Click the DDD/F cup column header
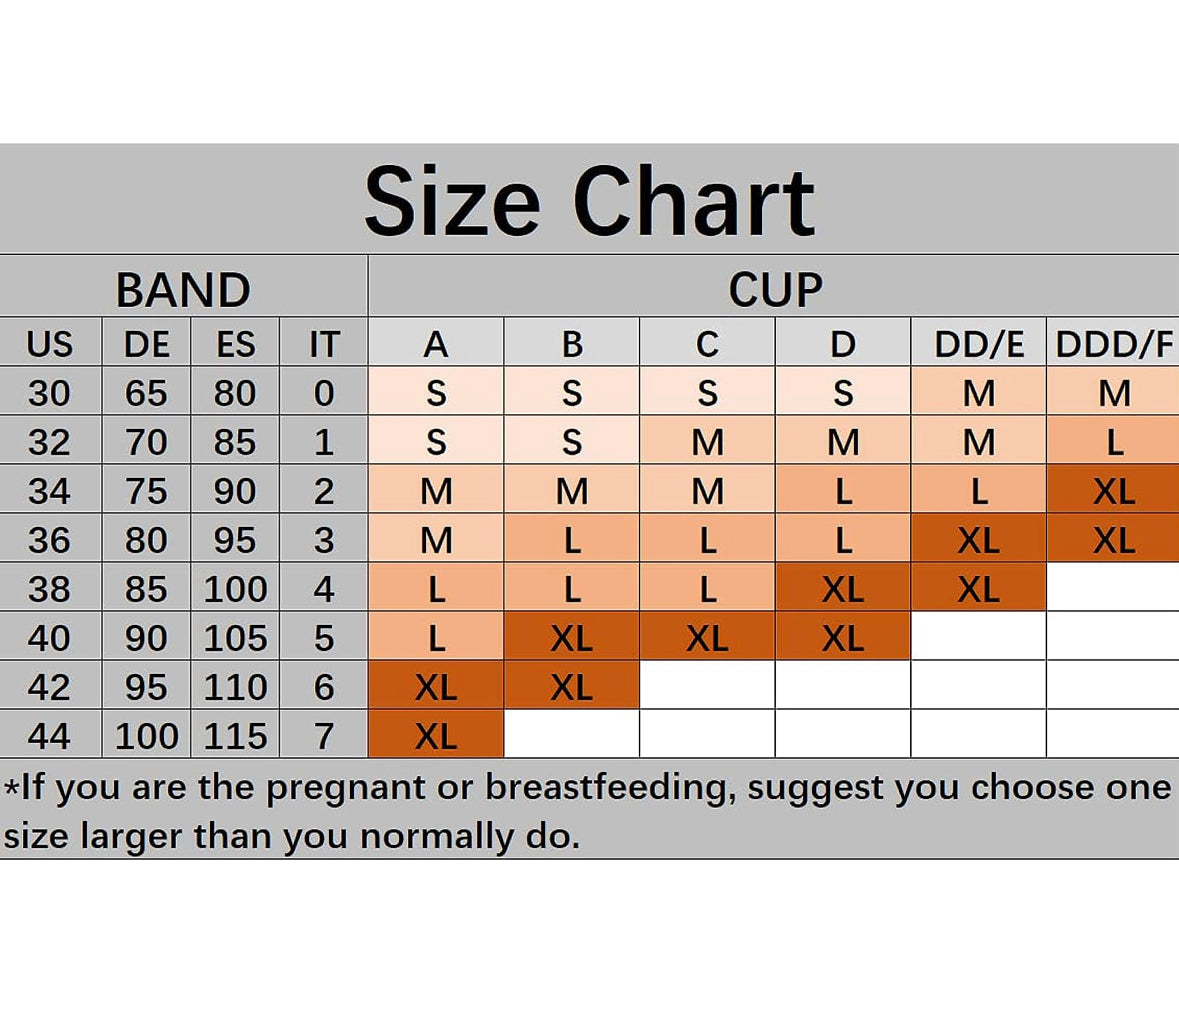 [x=1113, y=344]
